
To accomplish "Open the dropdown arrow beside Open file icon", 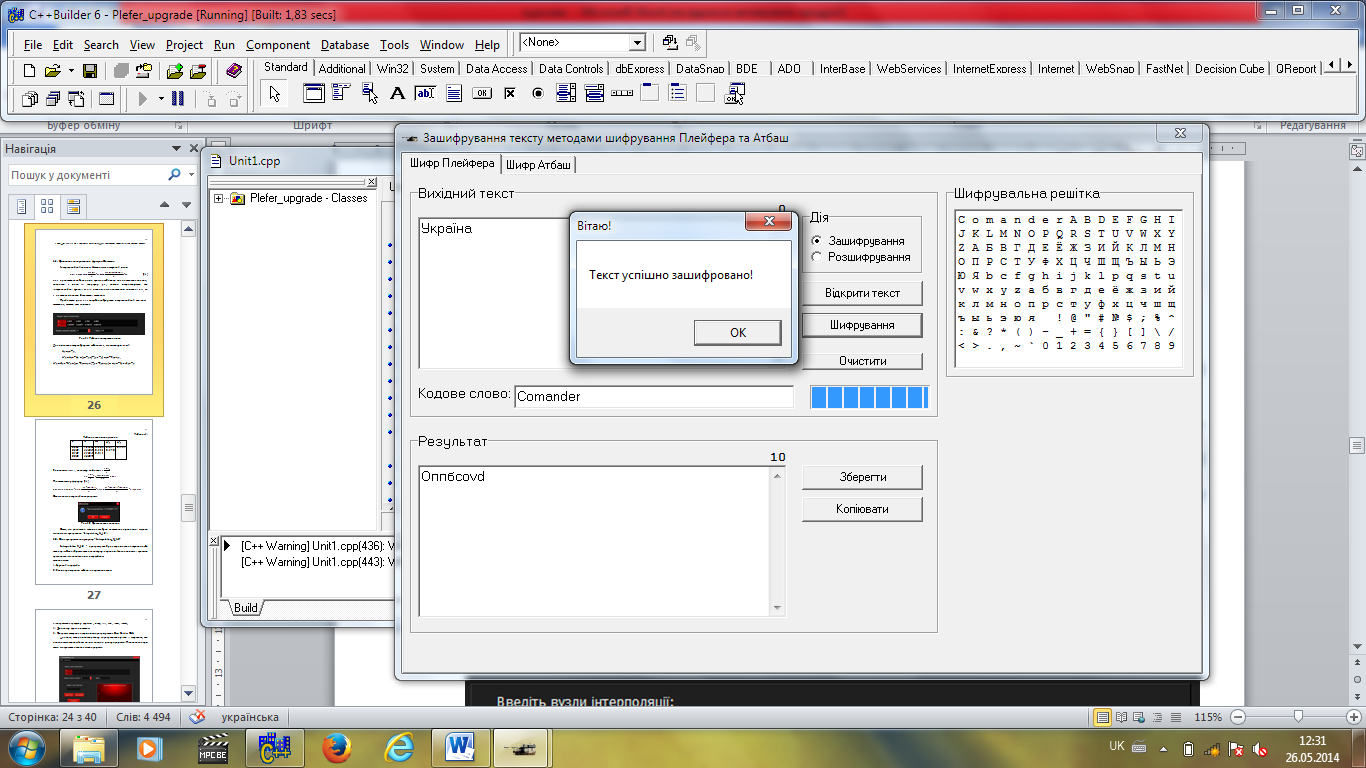I will [71, 71].
